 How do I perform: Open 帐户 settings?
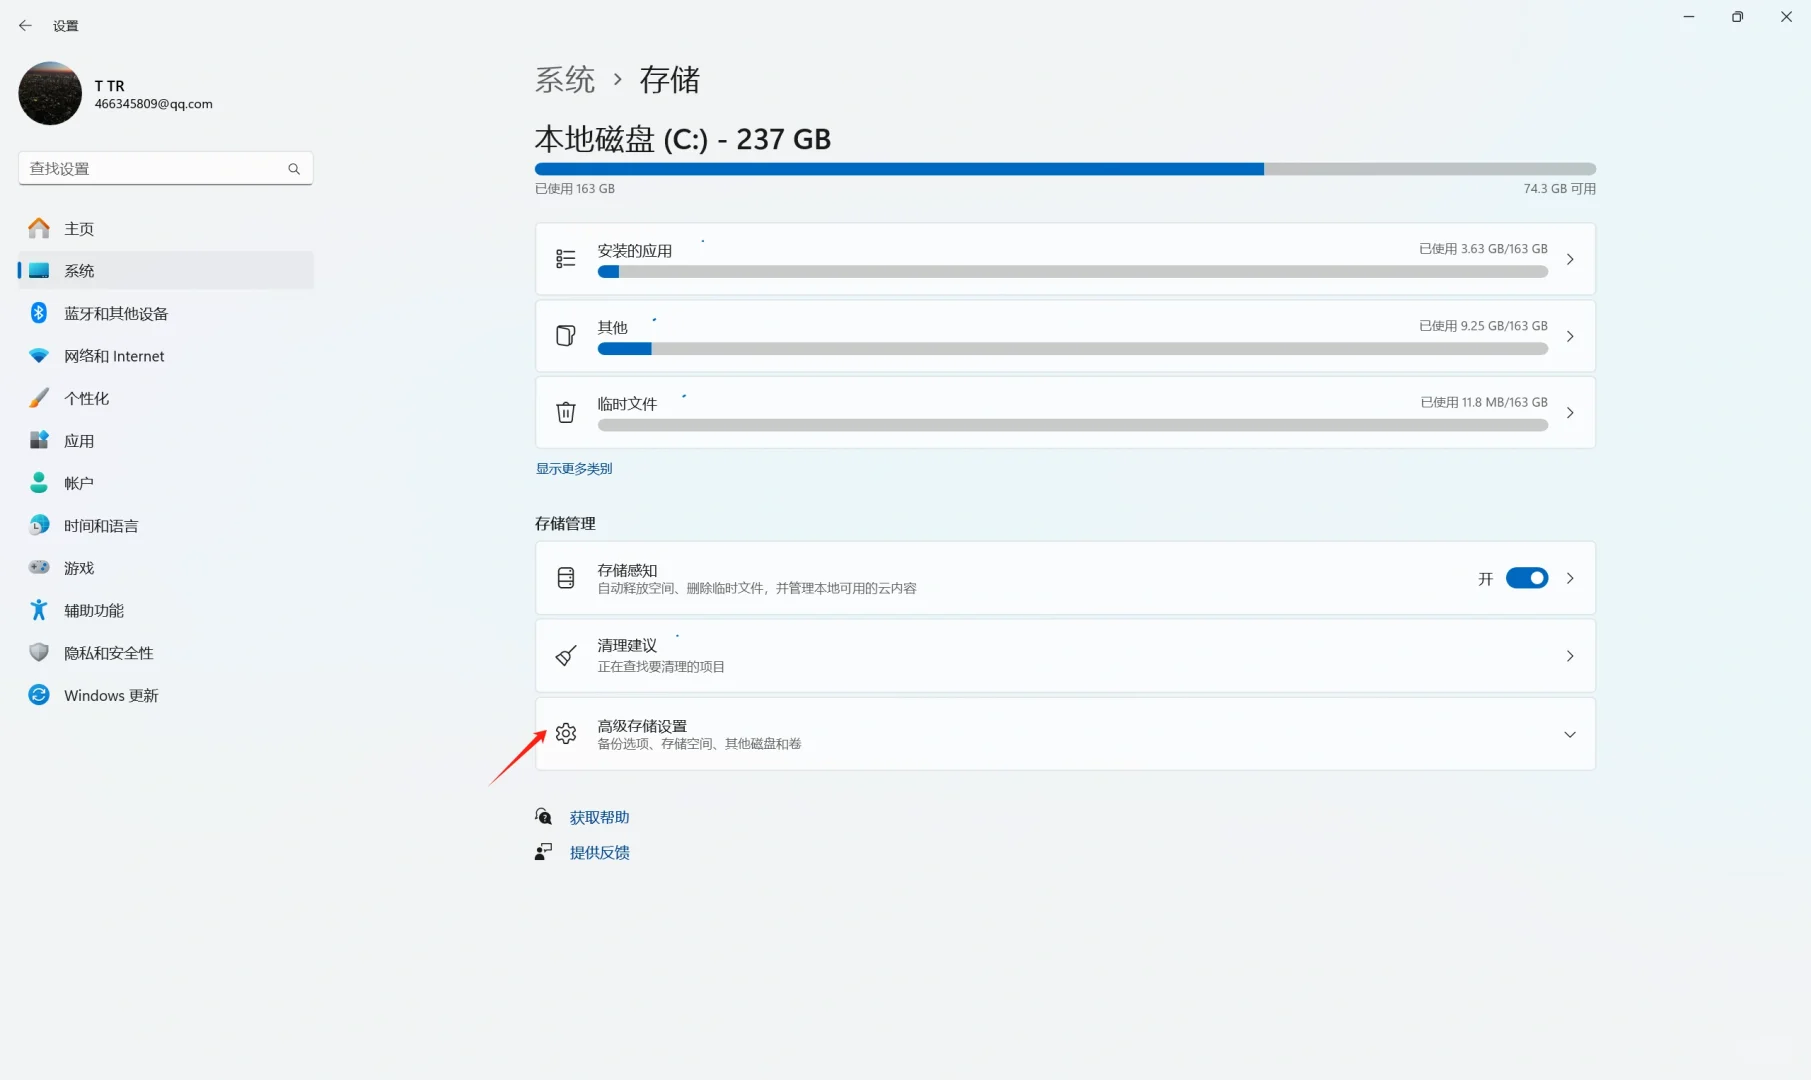click(x=80, y=482)
